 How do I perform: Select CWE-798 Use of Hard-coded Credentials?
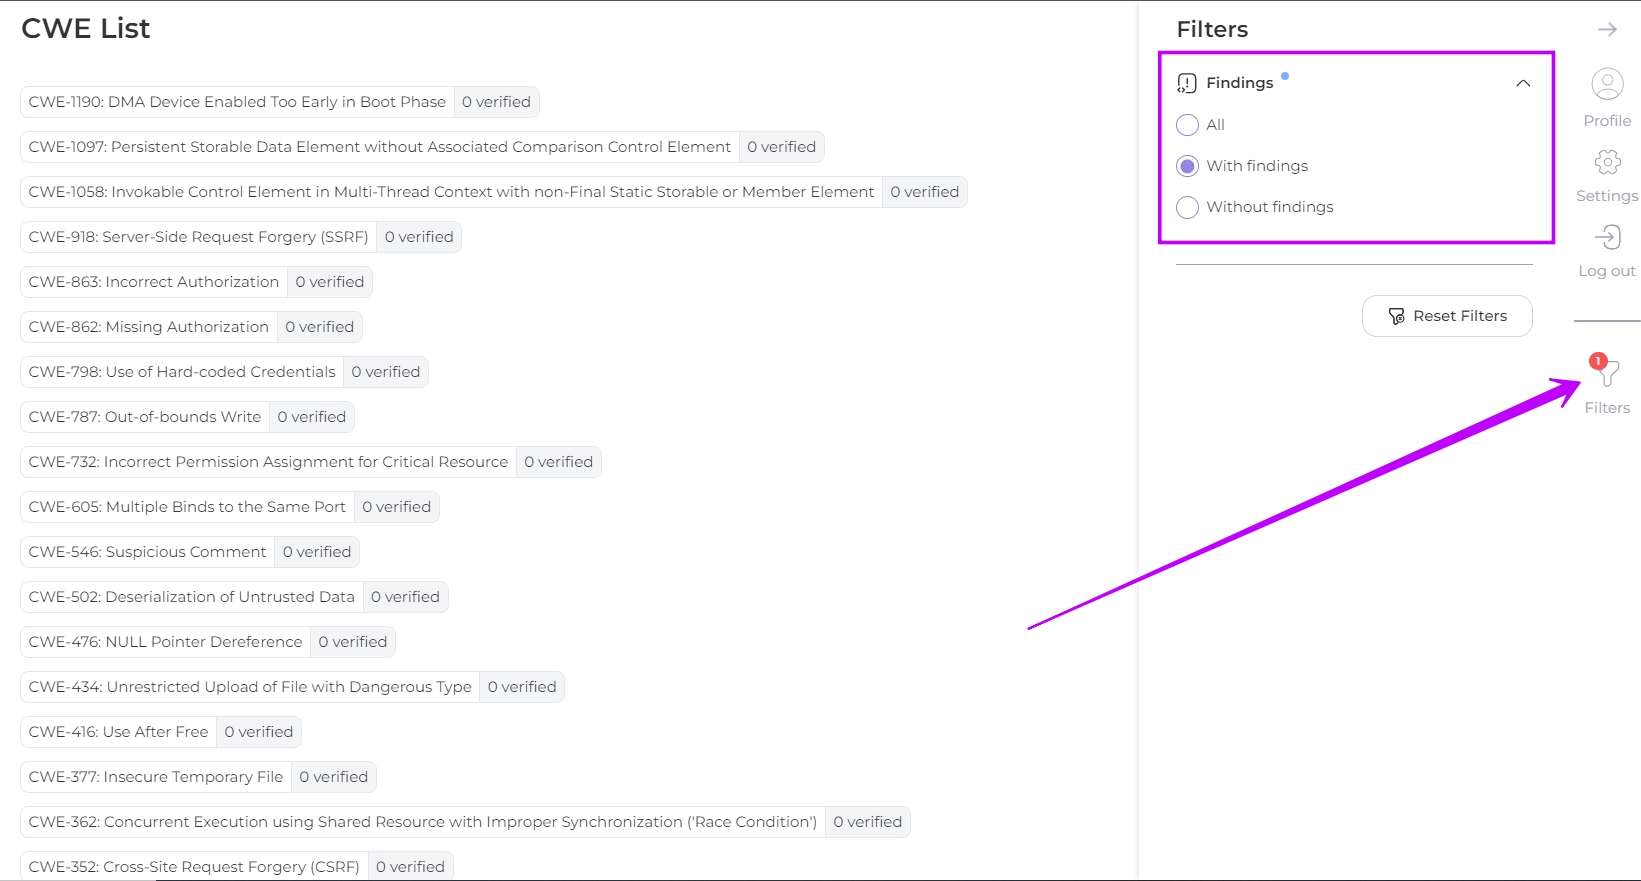[x=182, y=372]
